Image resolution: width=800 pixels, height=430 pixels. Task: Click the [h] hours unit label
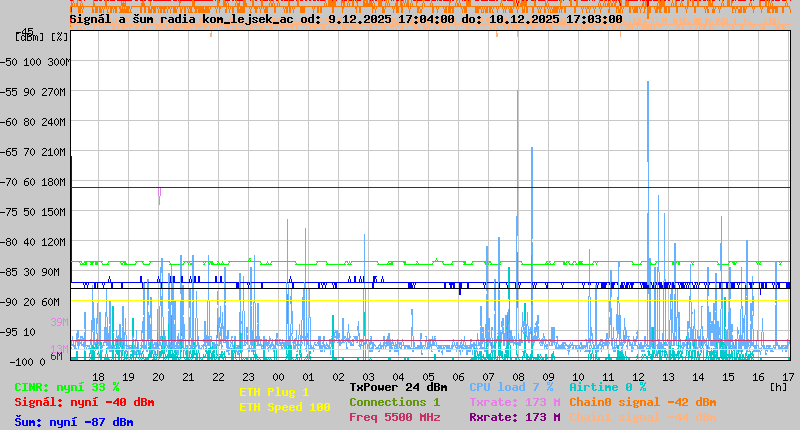coord(778,387)
